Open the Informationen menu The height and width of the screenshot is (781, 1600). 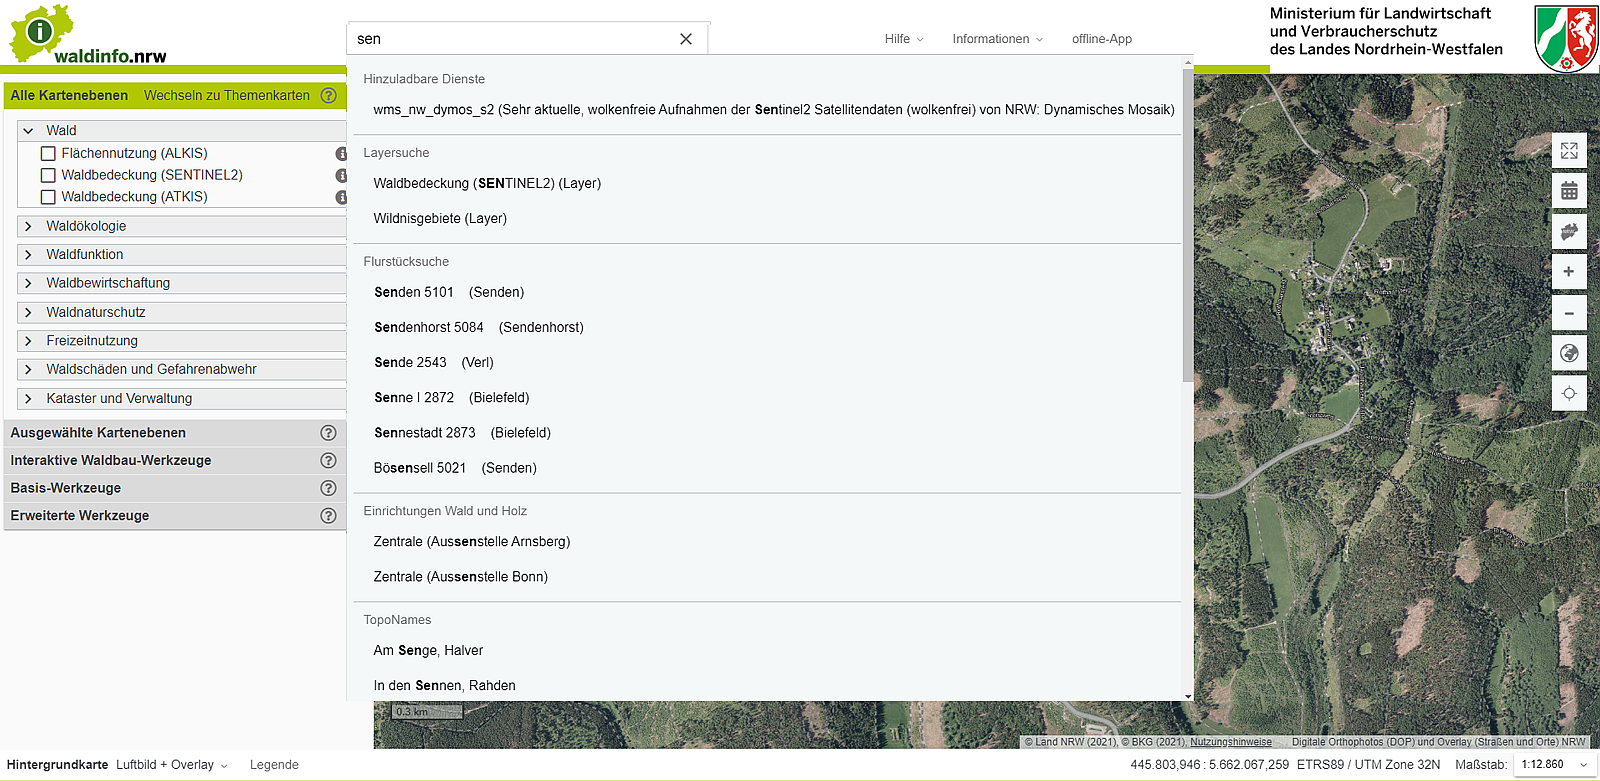point(997,39)
